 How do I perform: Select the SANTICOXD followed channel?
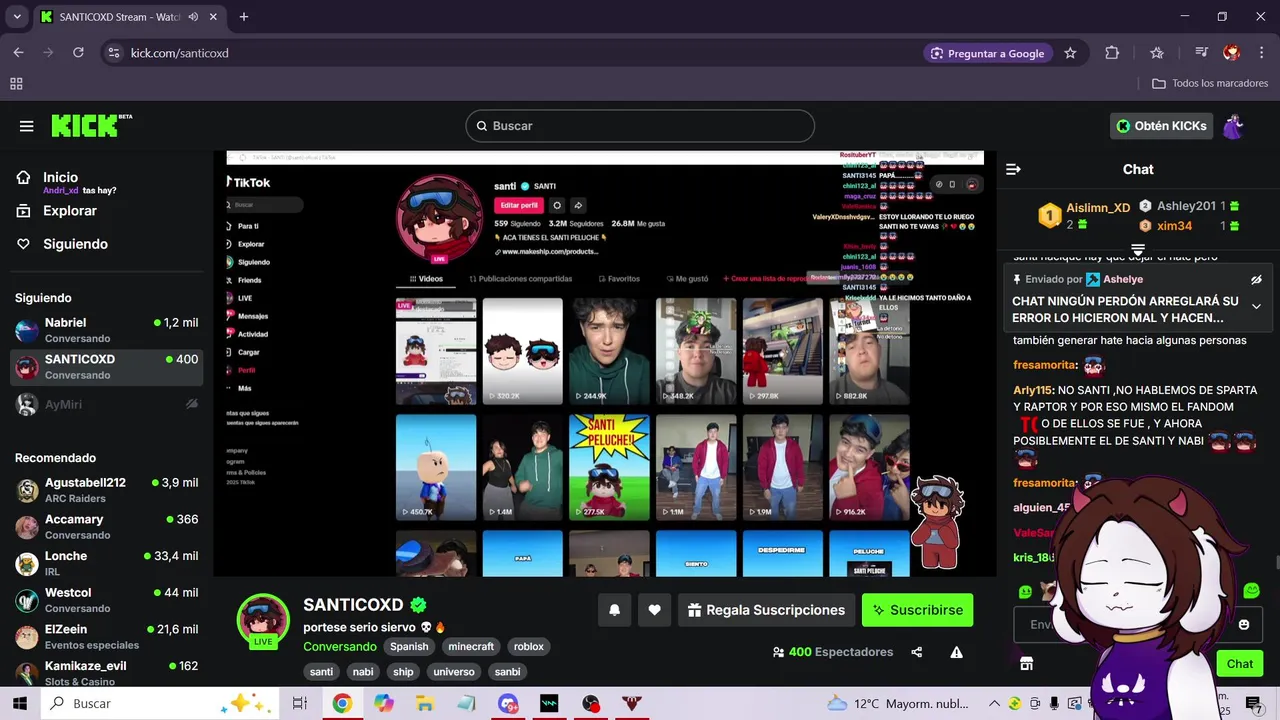pos(108,367)
